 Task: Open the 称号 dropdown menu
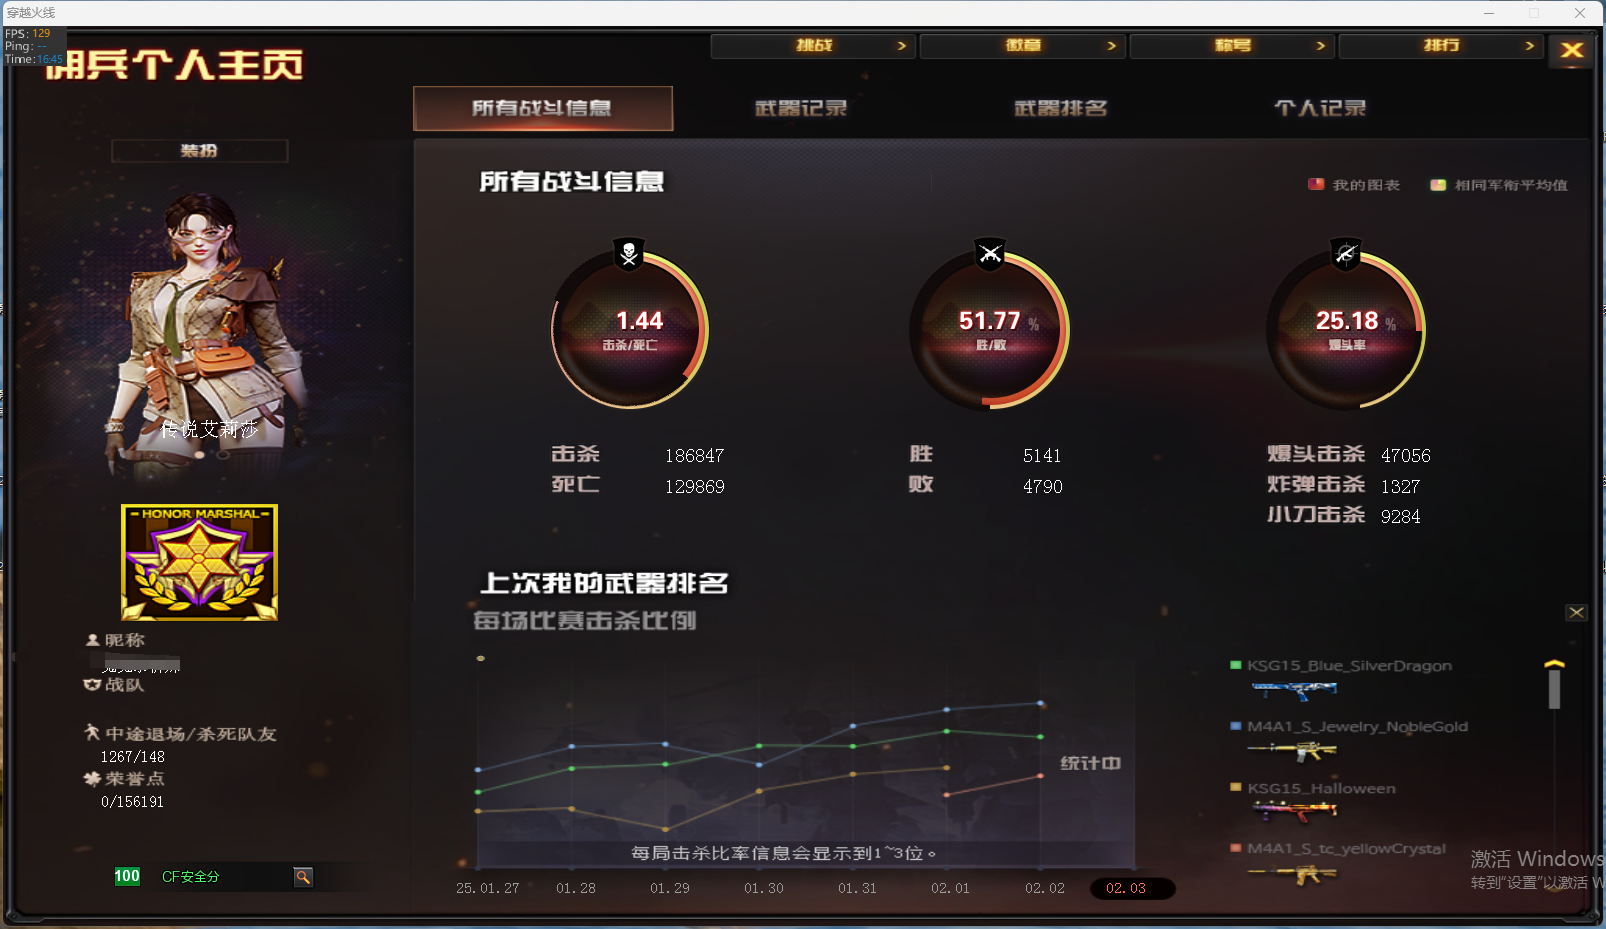(x=1232, y=46)
